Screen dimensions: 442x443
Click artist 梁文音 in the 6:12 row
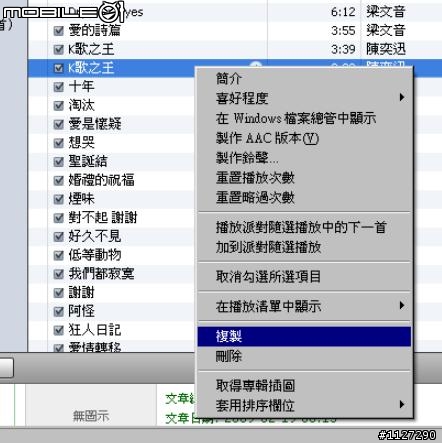(386, 12)
